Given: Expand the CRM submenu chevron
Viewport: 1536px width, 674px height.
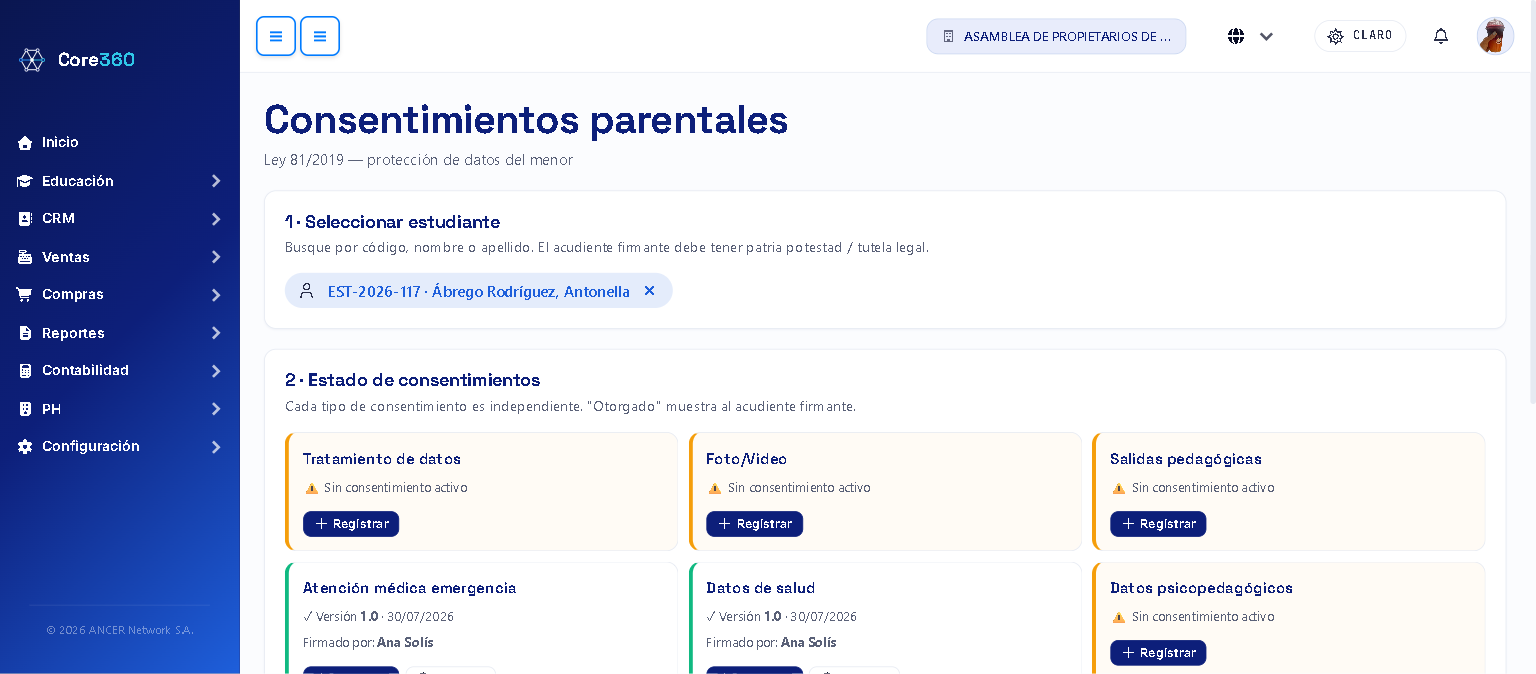Looking at the screenshot, I should 216,219.
